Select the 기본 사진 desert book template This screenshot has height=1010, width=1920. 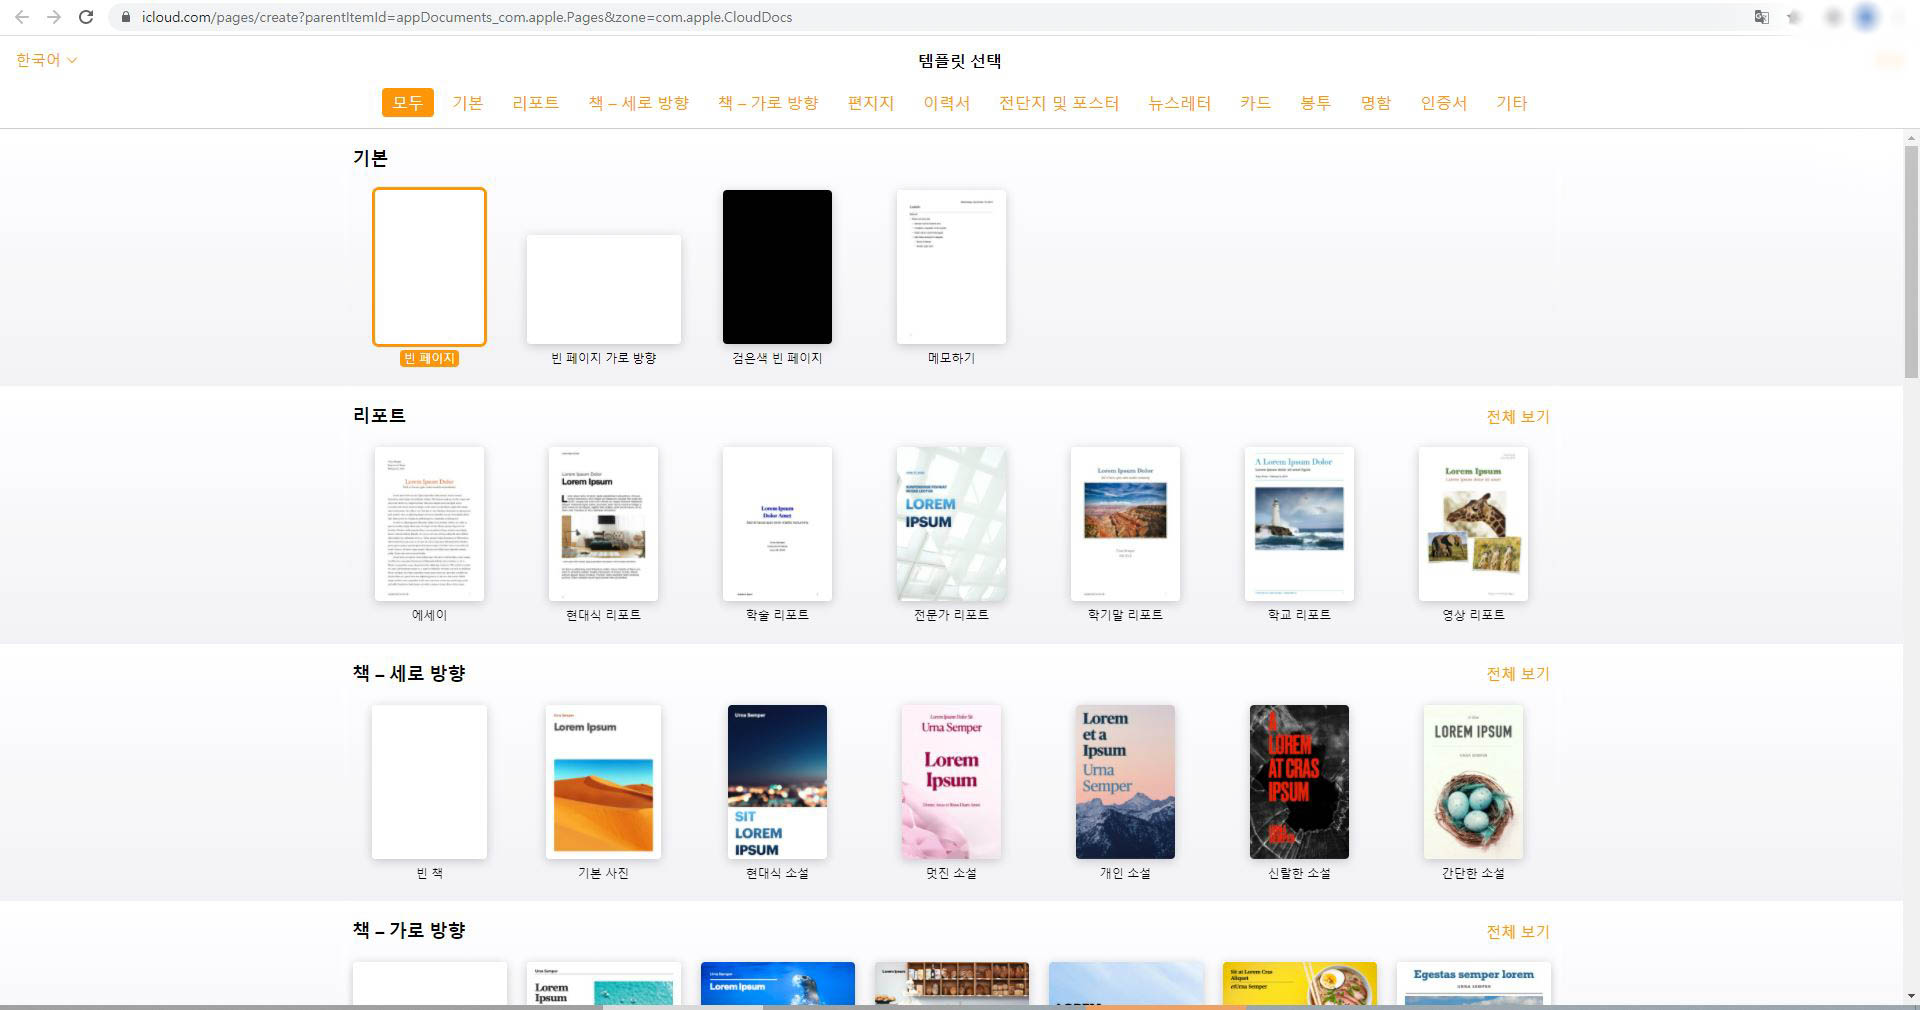click(x=603, y=782)
